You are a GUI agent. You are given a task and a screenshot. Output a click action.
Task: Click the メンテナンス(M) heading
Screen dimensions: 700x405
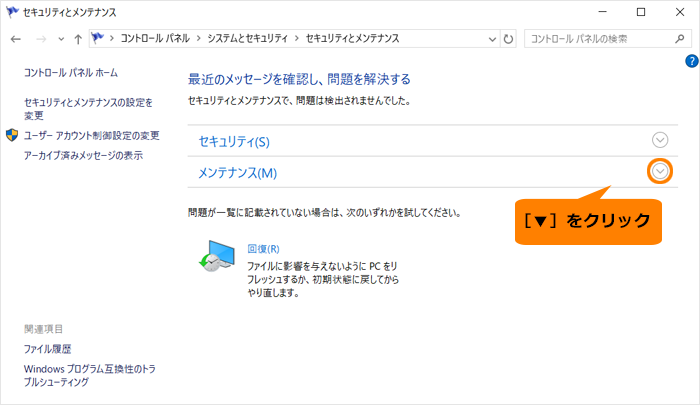pyautogui.click(x=238, y=173)
